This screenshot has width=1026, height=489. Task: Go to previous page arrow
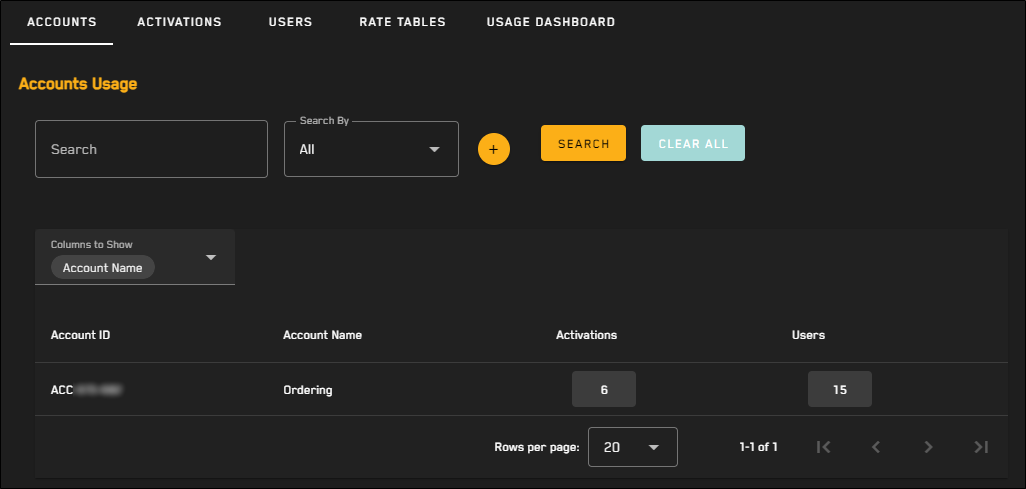(x=876, y=447)
